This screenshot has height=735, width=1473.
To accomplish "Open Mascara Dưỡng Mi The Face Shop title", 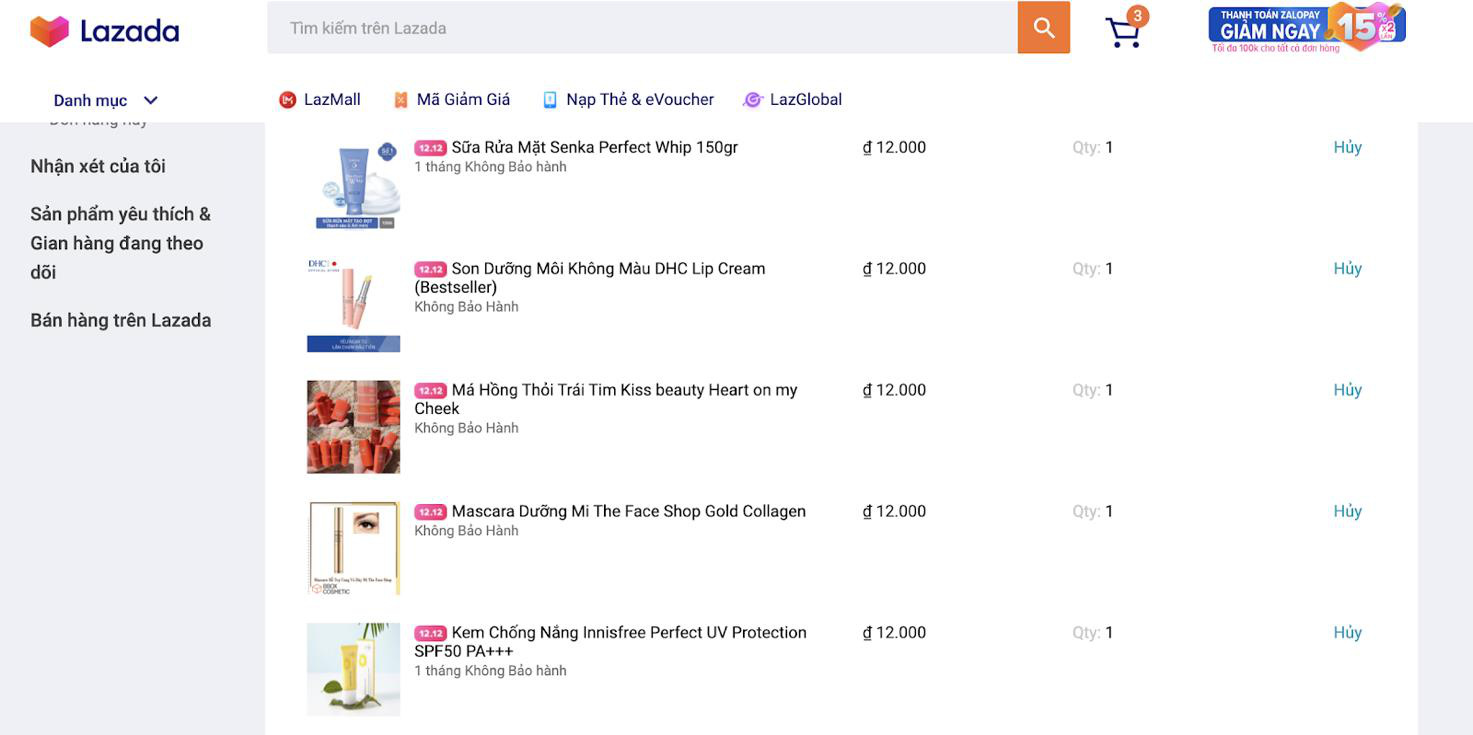I will [x=629, y=511].
